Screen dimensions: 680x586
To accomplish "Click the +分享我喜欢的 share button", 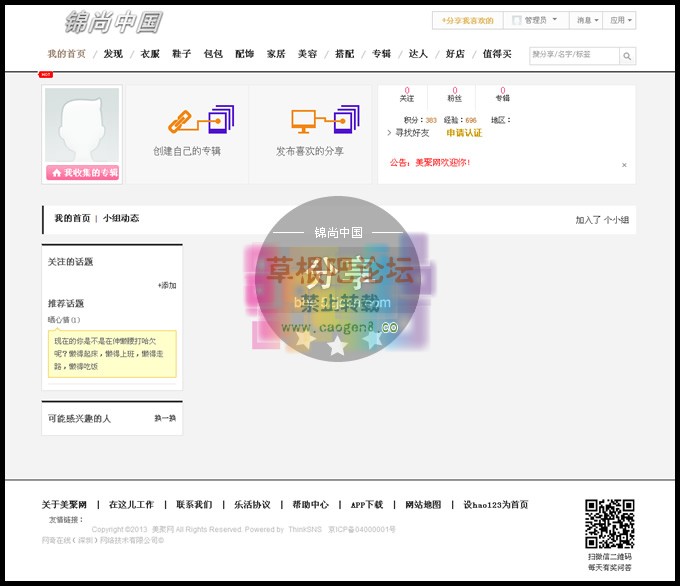I will [x=467, y=20].
